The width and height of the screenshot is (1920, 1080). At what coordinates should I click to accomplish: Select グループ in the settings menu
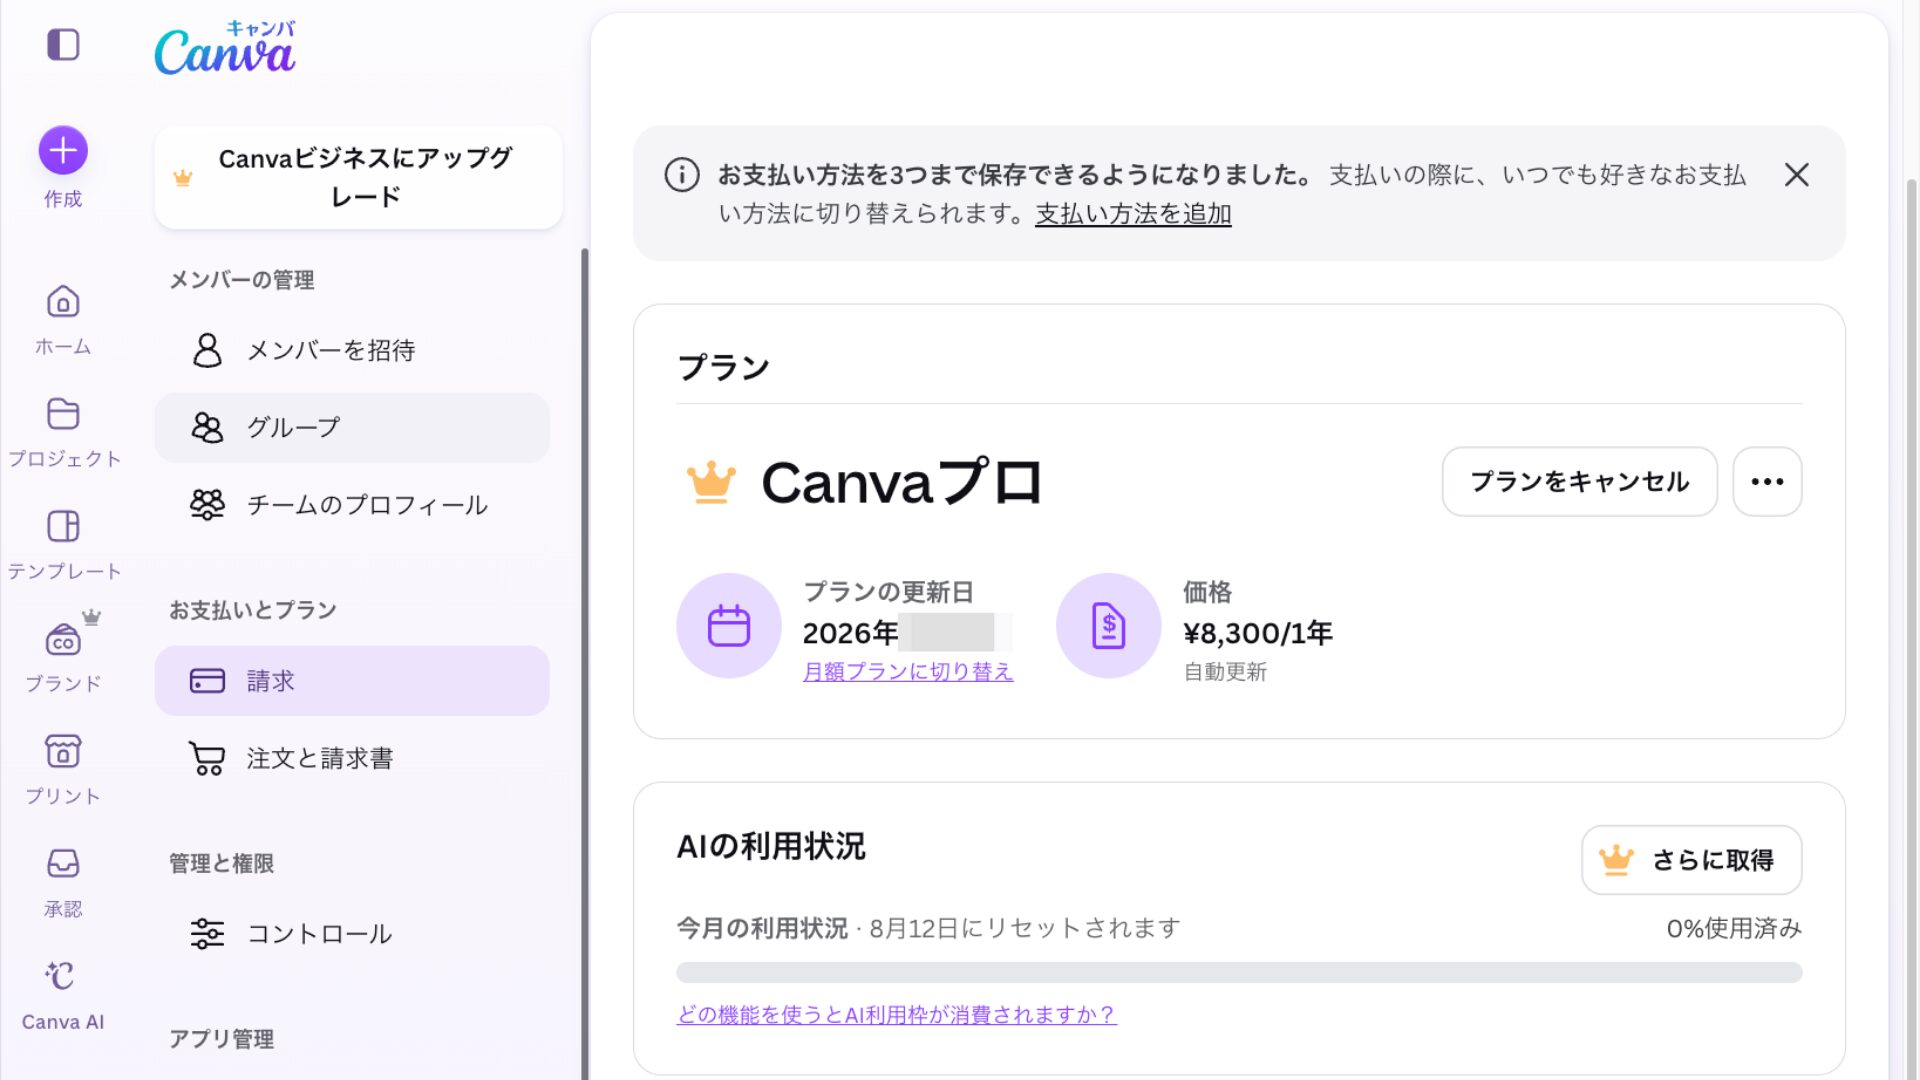click(x=352, y=428)
